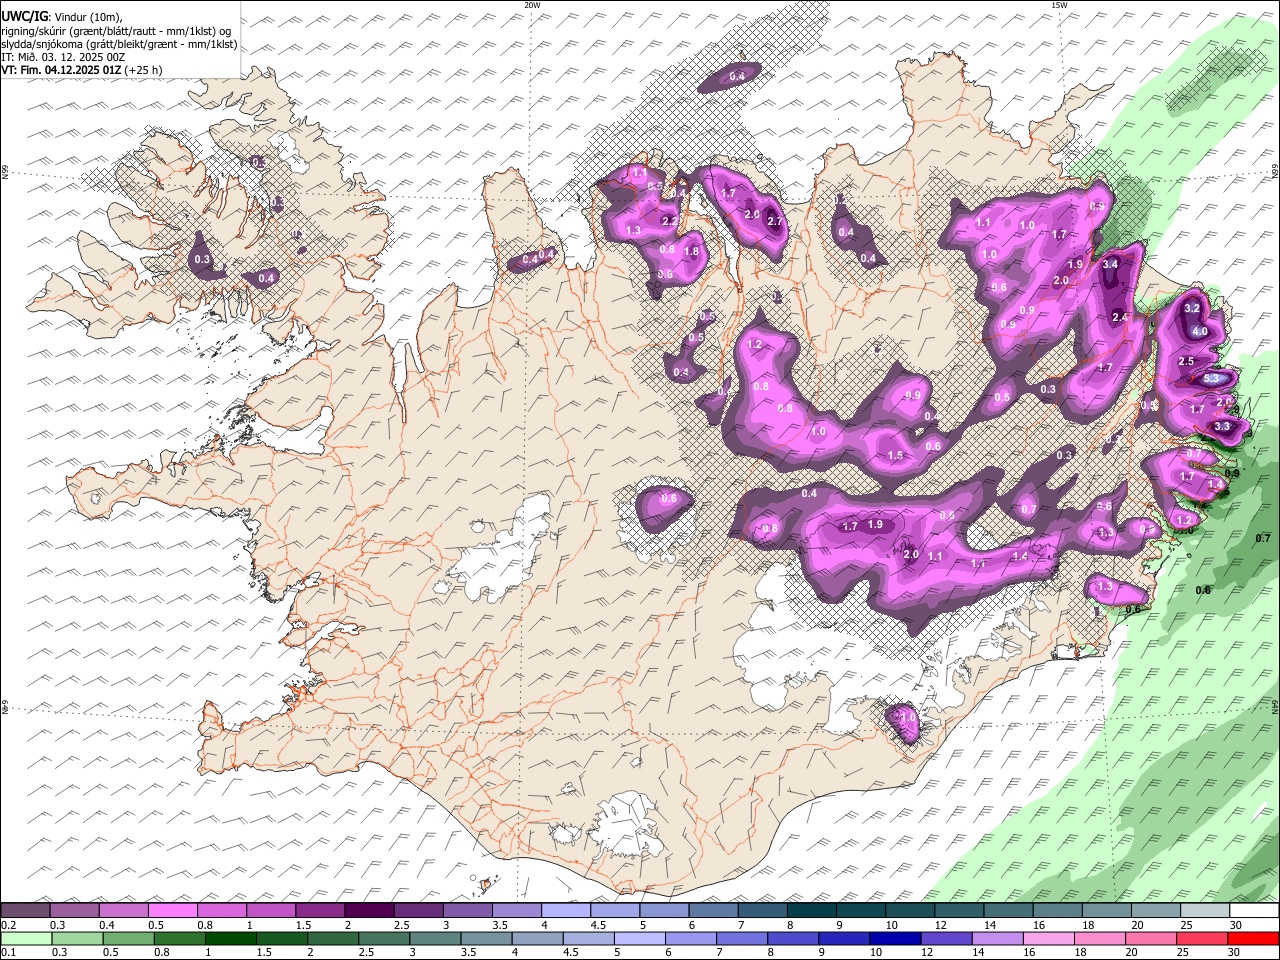Pick the pale green 0.1–0.3 rain scale swatch
Screen dimensions: 1280x960
[x=25, y=939]
